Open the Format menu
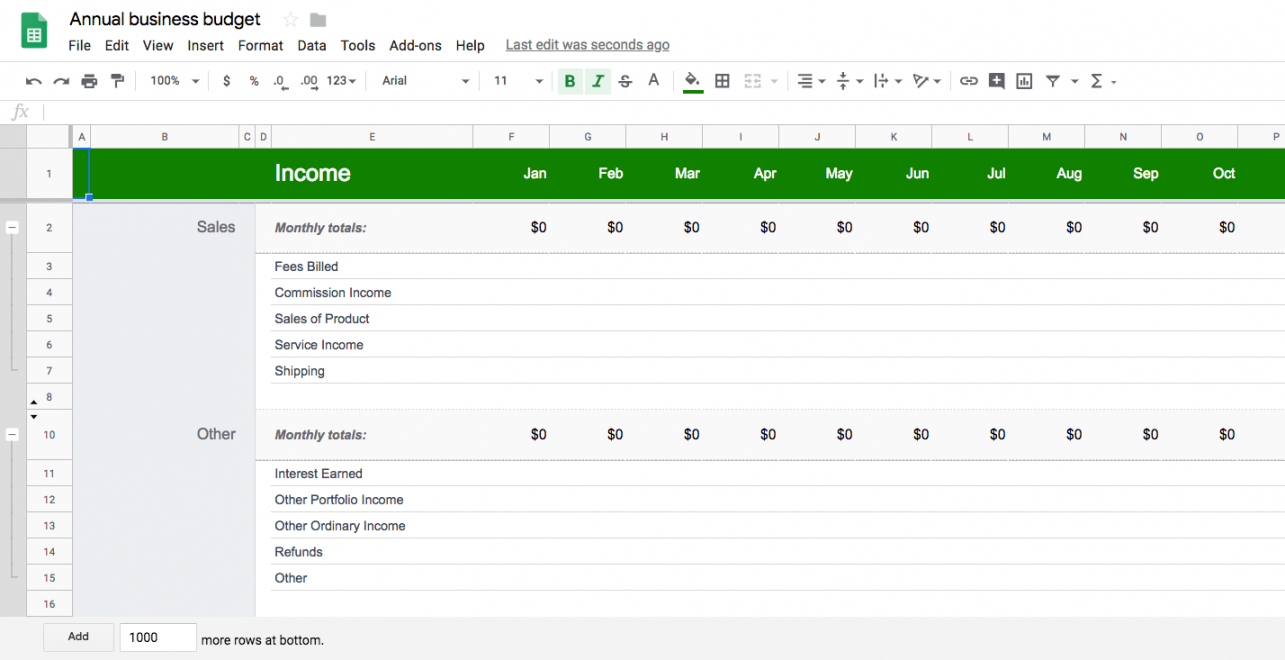 pos(260,45)
